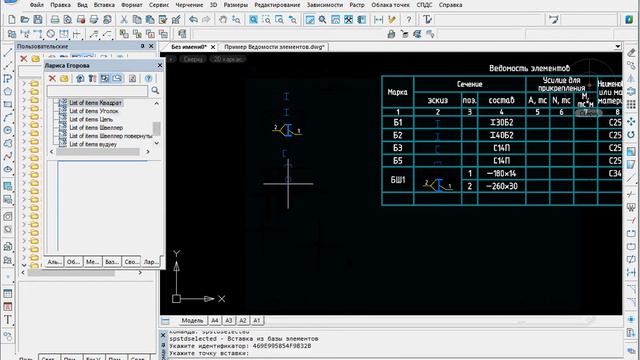Screen dimensions: 640x360
Task: Select the Zoom window tool
Action: [x=267, y=20]
